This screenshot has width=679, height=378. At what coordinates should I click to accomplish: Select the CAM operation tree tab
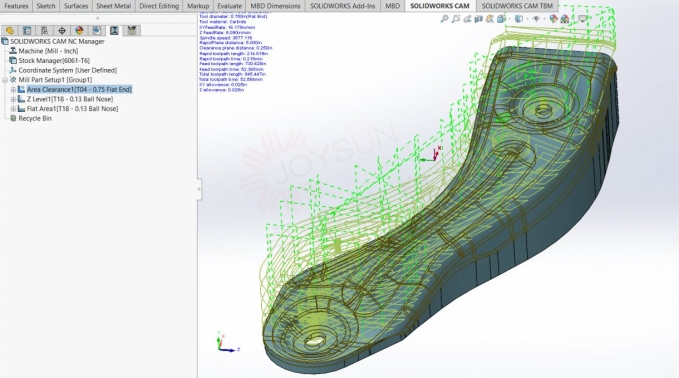click(x=114, y=30)
